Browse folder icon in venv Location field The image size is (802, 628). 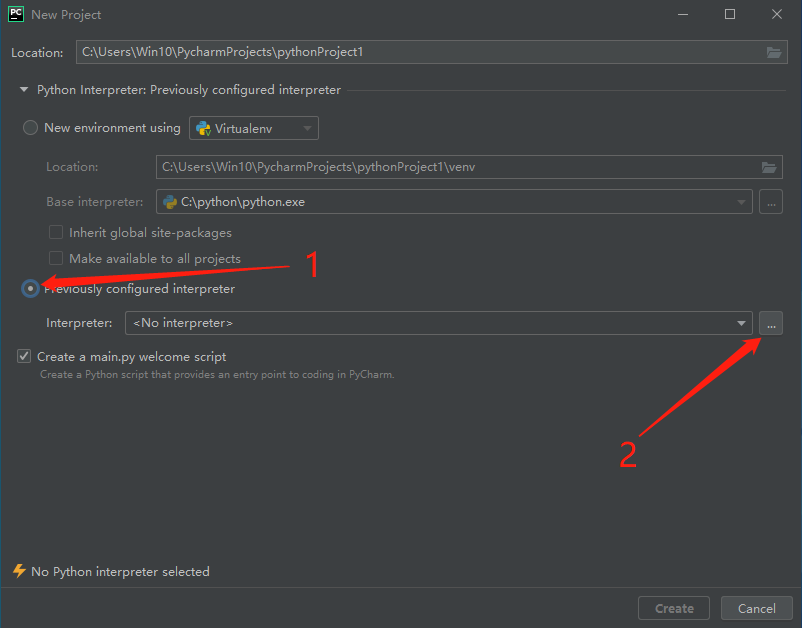tap(769, 167)
